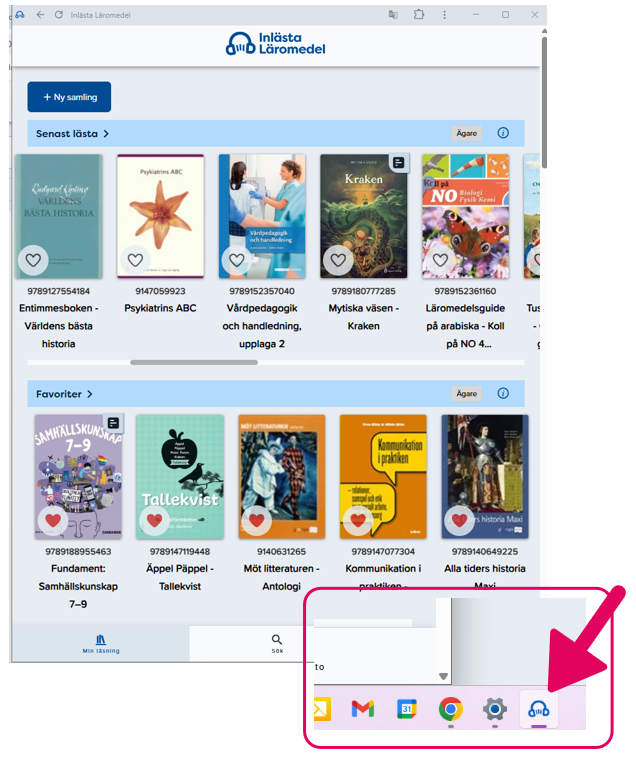This screenshot has height=768, width=636.
Task: Toggle the heart on the Kraken book cover
Action: point(338,260)
